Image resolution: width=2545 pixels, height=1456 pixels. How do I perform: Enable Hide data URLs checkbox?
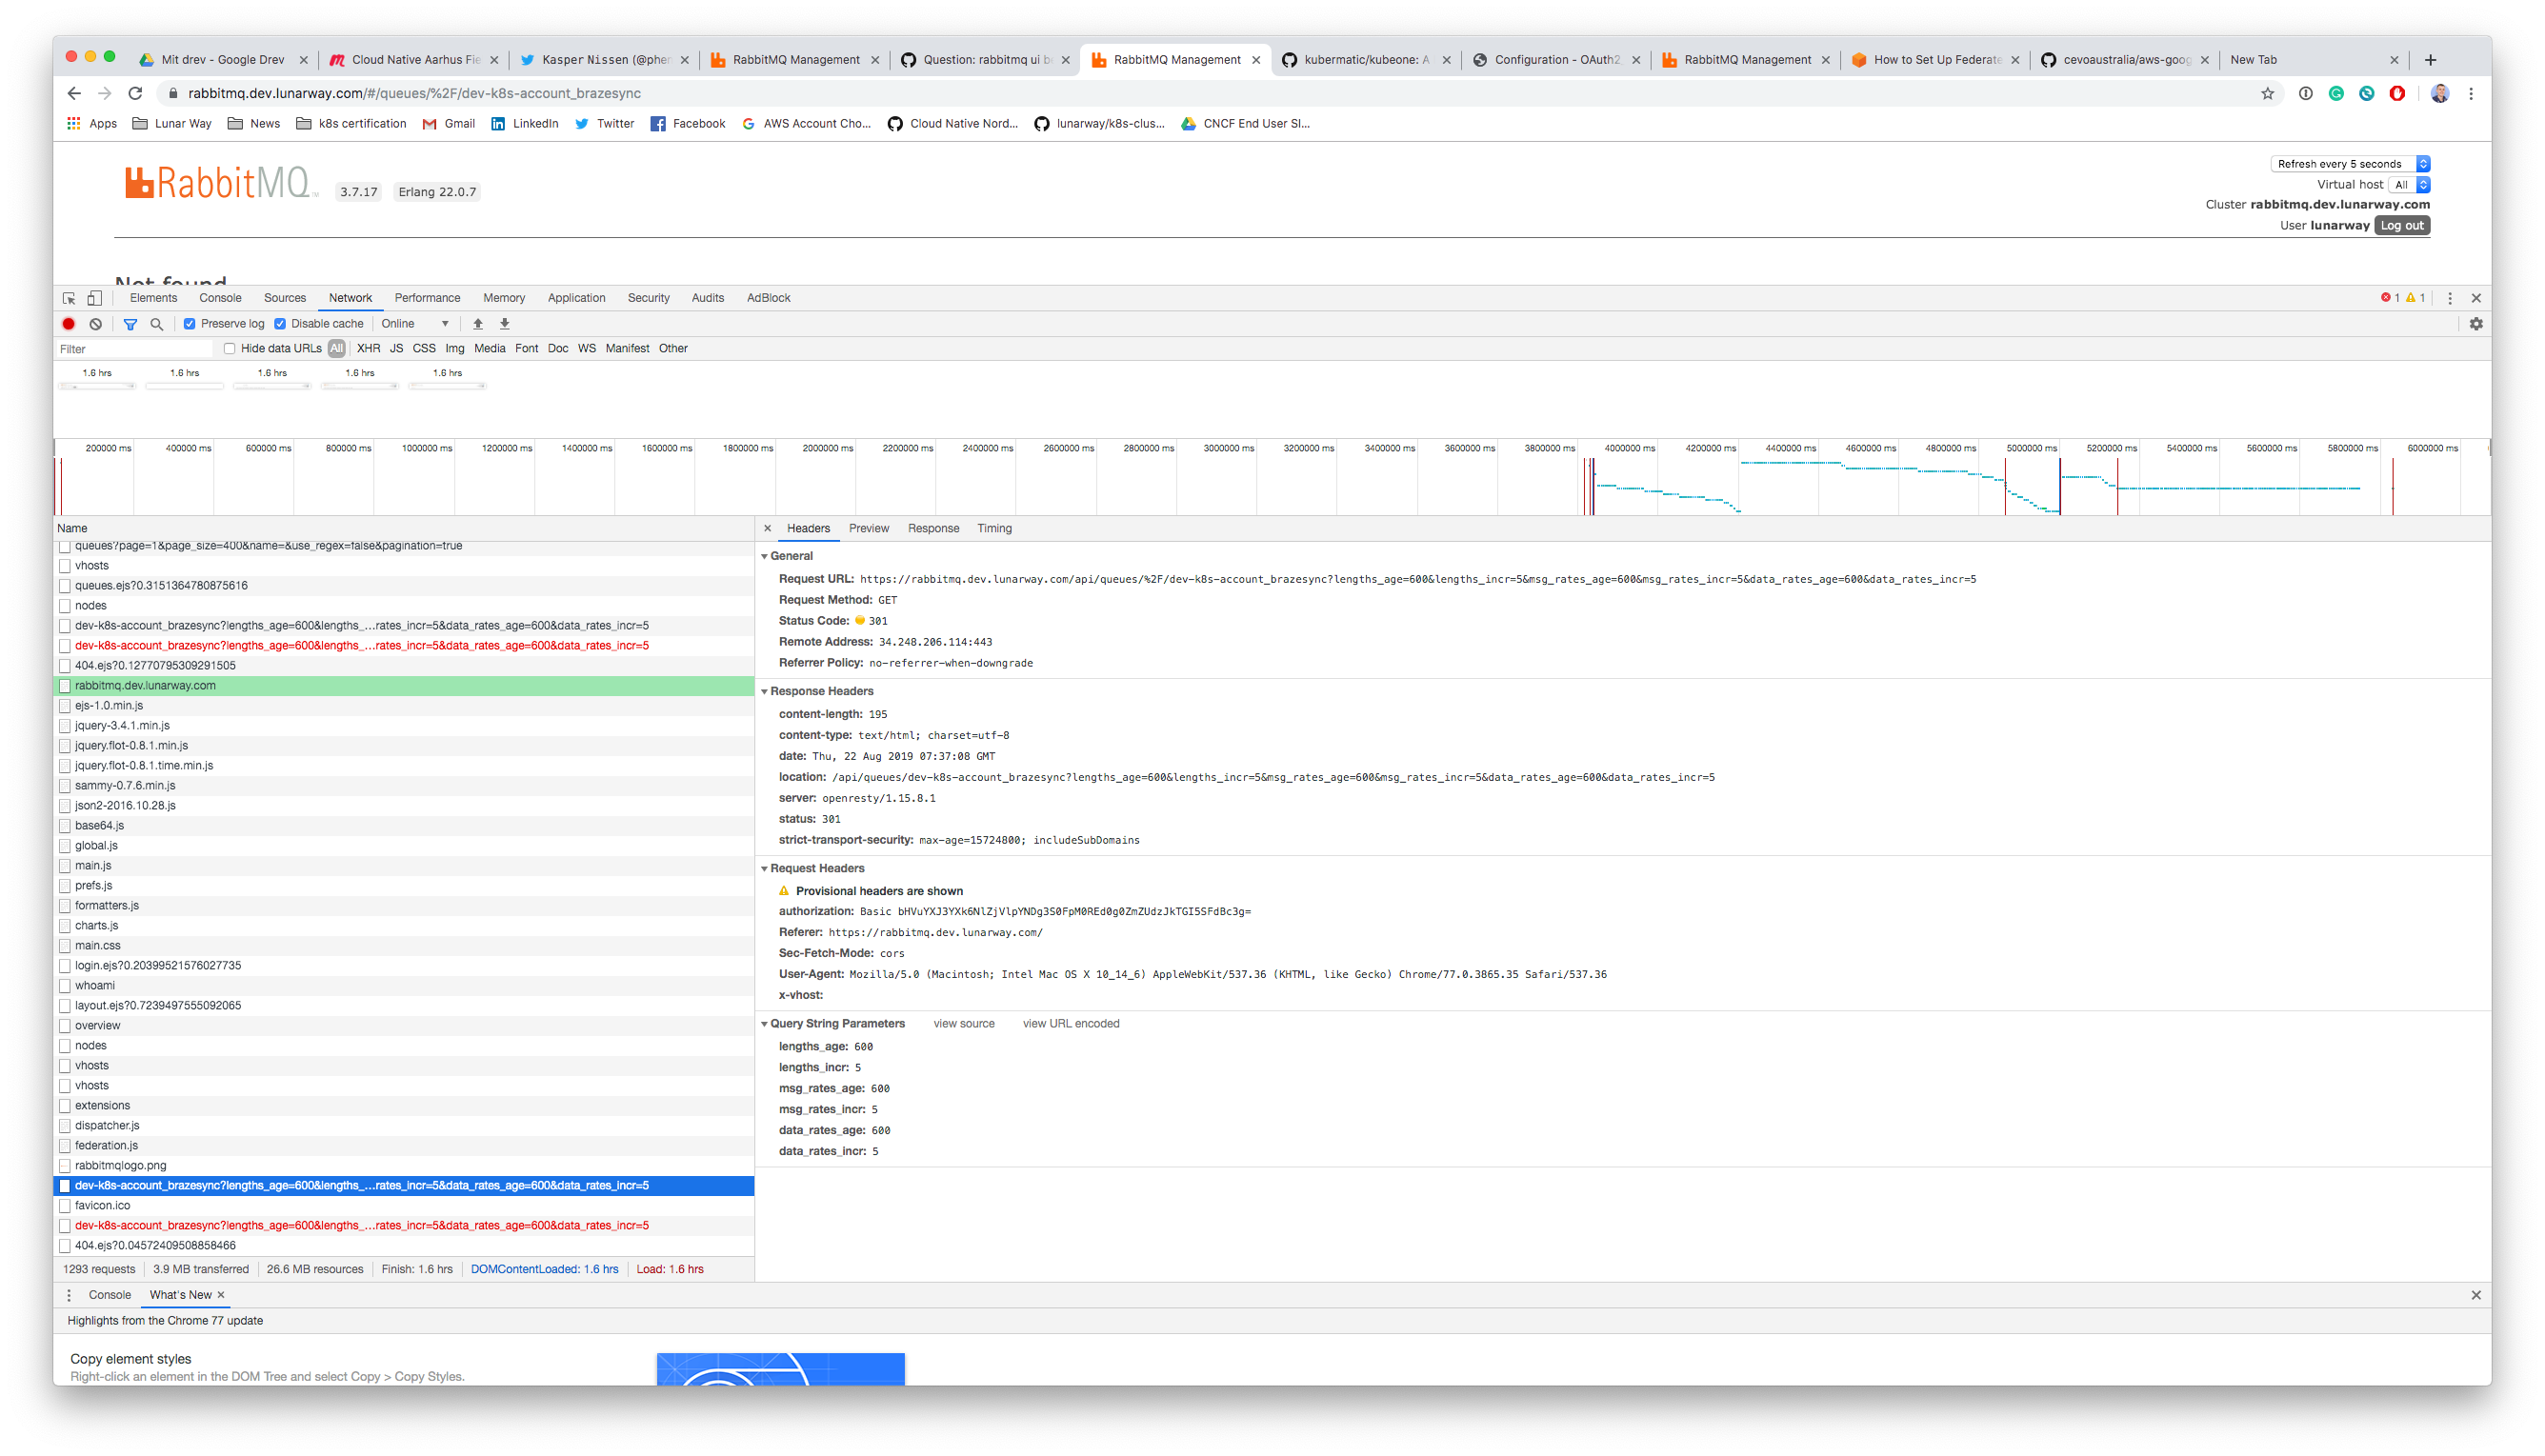pyautogui.click(x=230, y=349)
